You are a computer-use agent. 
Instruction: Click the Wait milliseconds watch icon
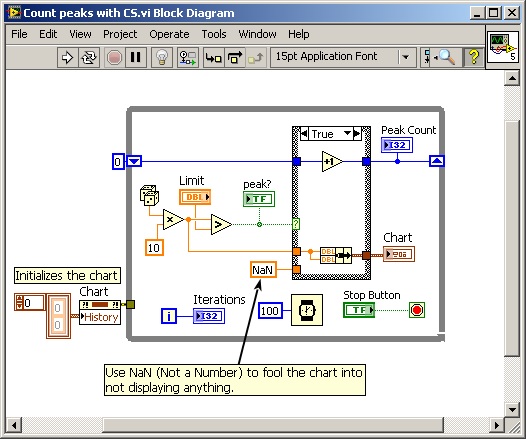point(307,310)
